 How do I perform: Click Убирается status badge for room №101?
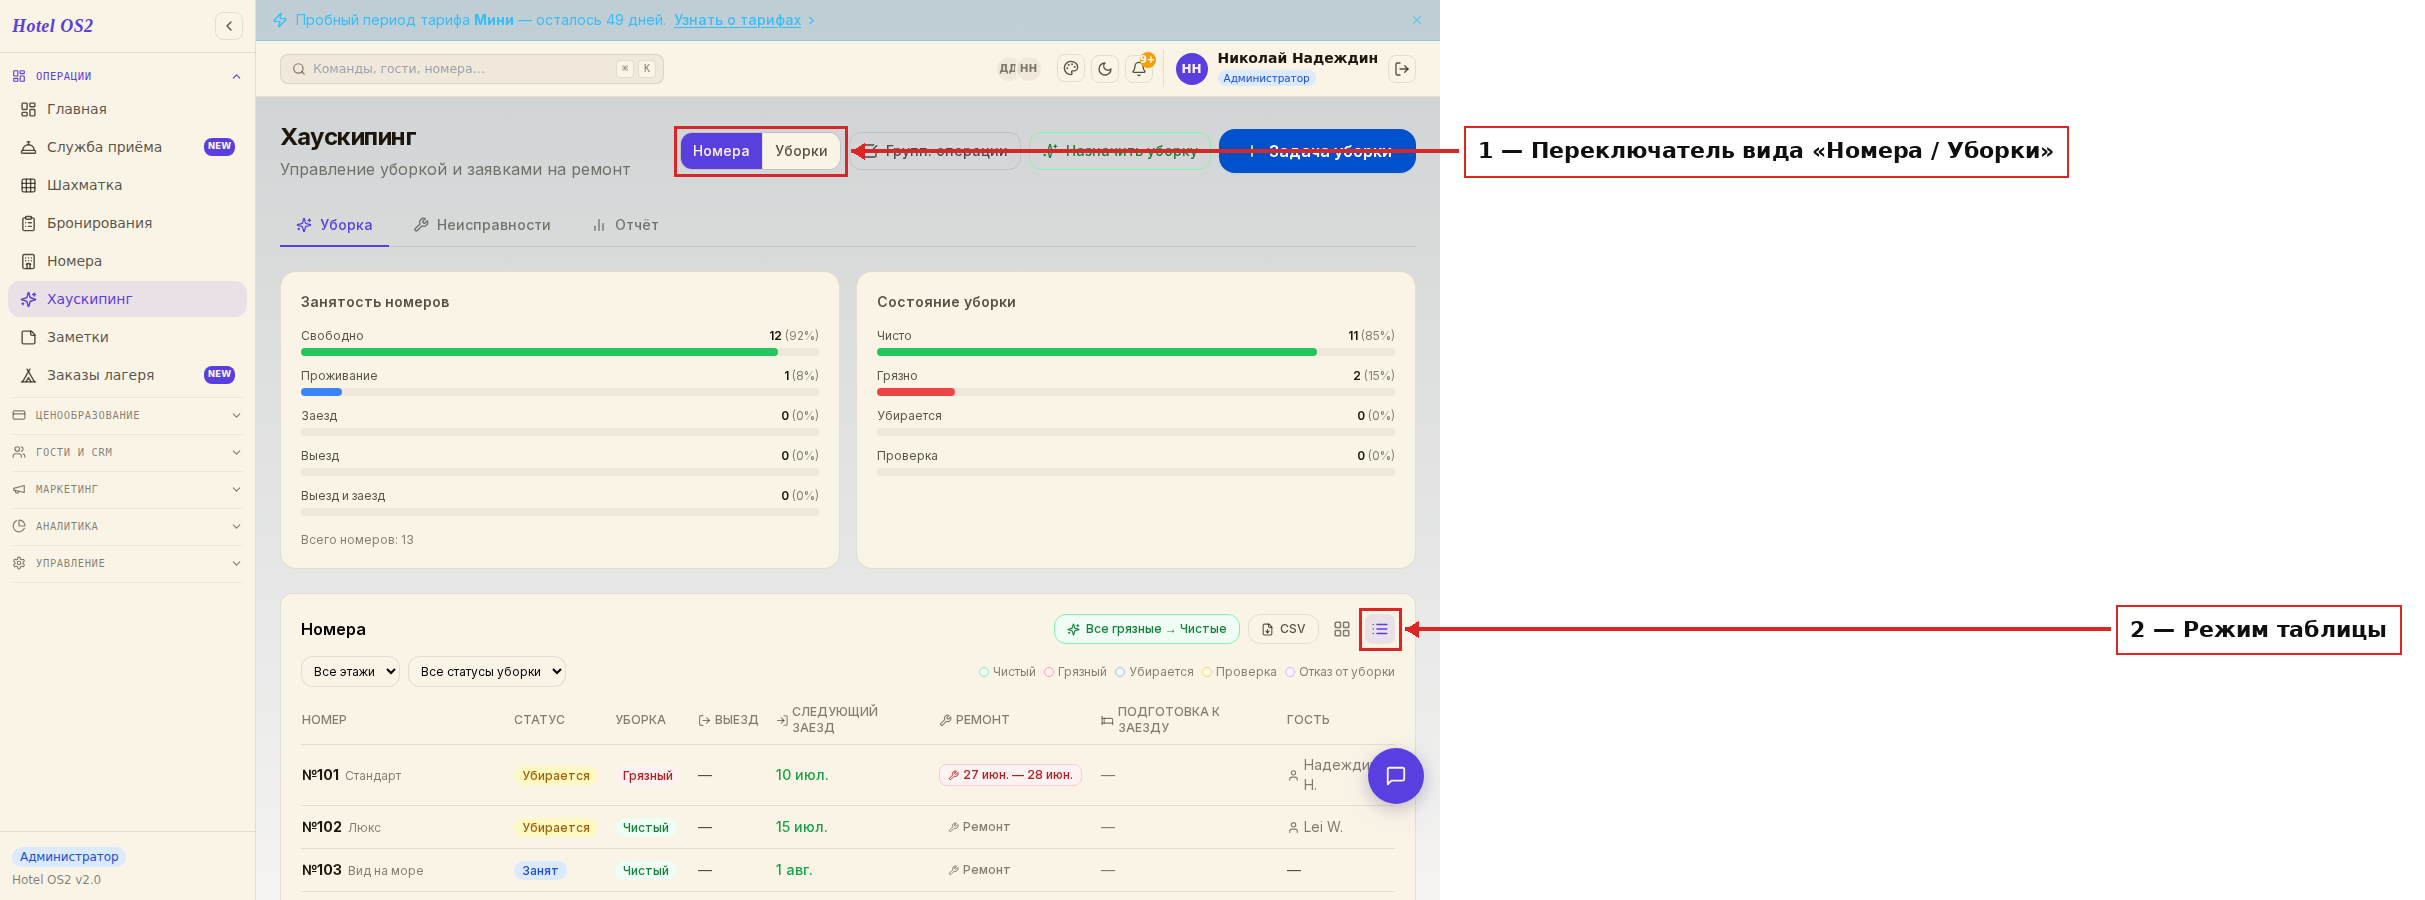tap(556, 775)
